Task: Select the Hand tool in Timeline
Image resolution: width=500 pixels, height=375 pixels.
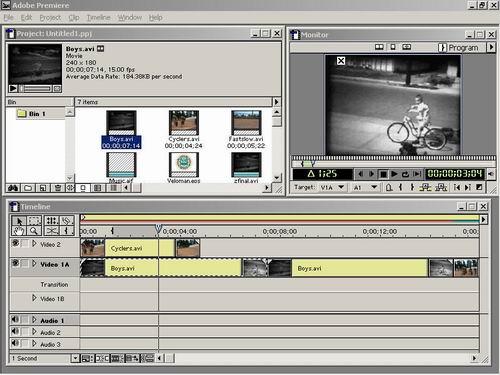Action: pos(19,231)
